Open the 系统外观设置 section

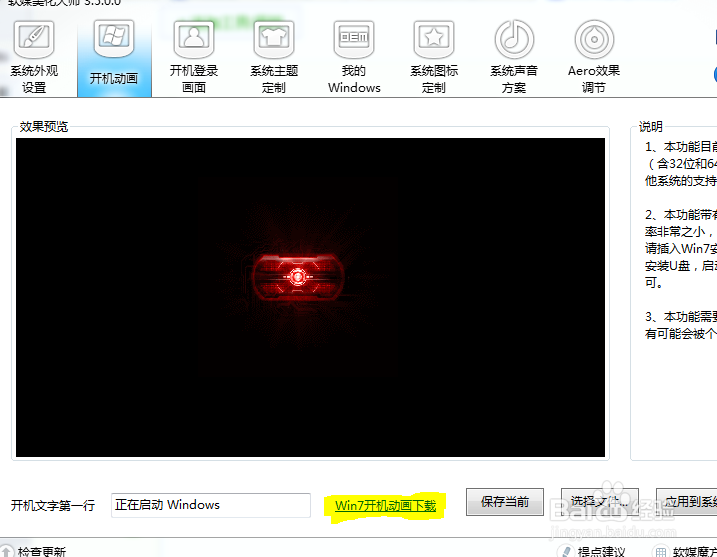click(34, 57)
